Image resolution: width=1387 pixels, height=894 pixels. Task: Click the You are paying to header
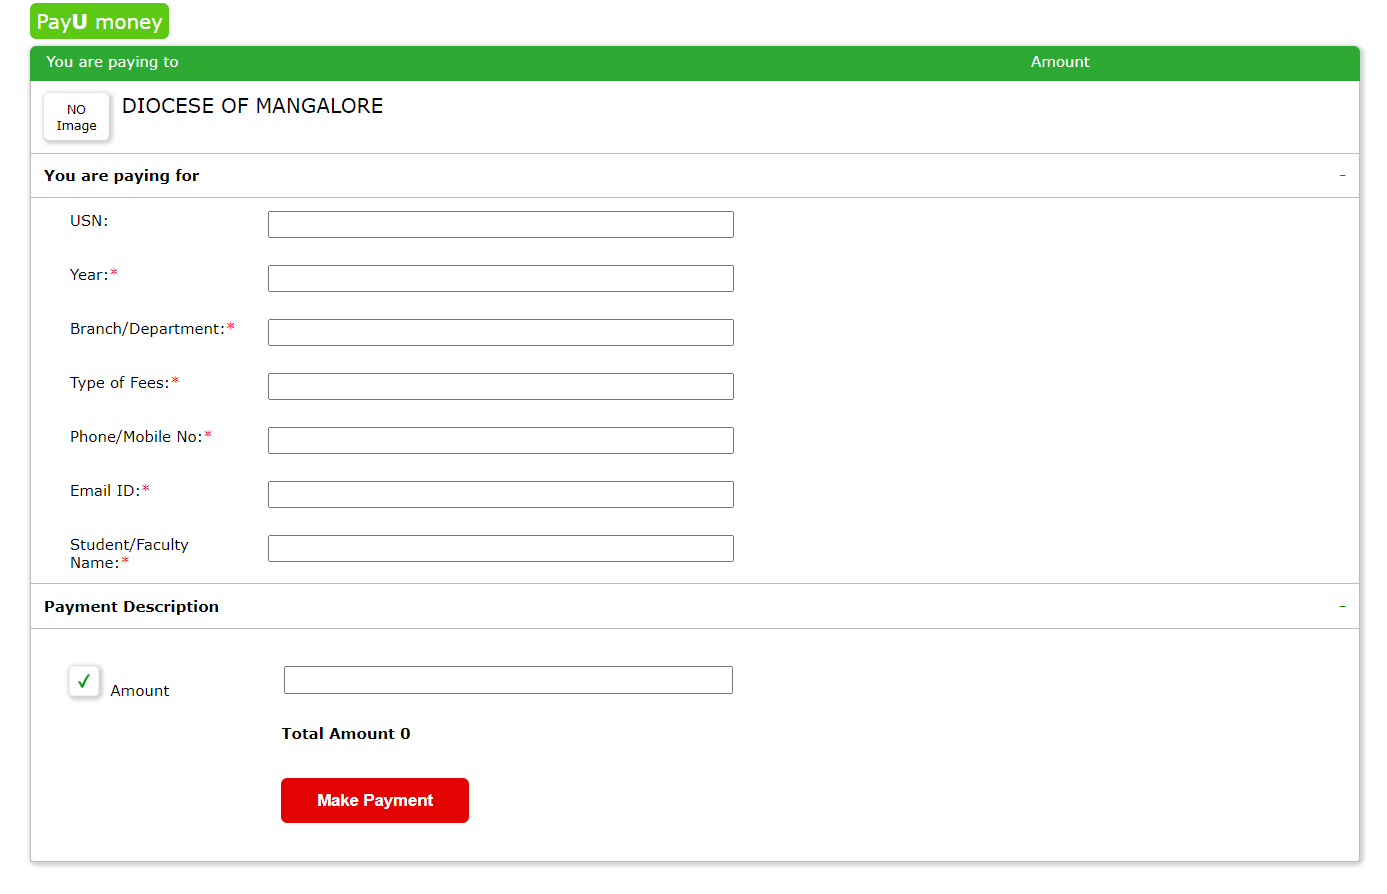(112, 62)
